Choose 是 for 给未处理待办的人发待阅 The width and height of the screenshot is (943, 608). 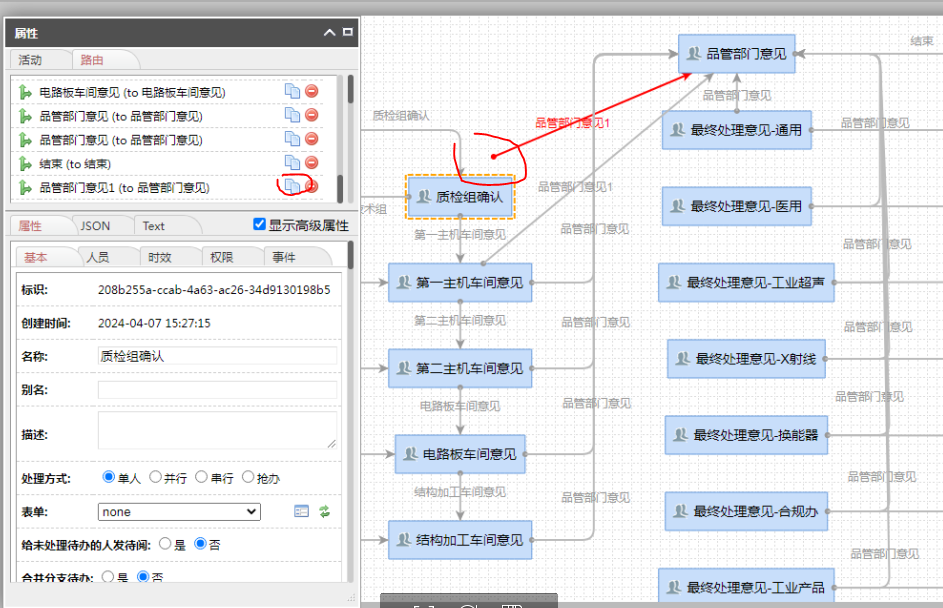(x=165, y=544)
